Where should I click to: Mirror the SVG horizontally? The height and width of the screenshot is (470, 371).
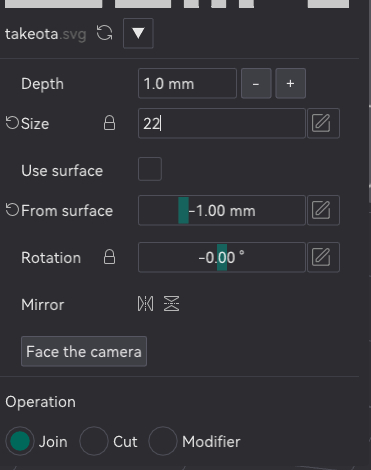point(146,304)
